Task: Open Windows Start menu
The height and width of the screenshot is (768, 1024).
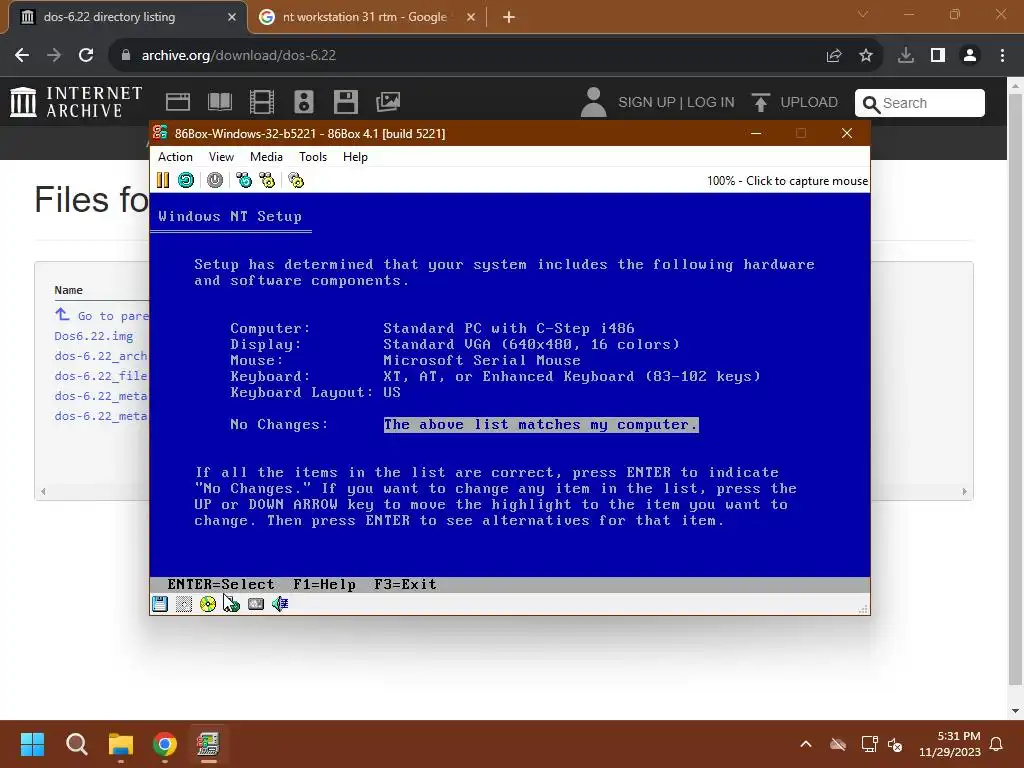Action: point(32,744)
